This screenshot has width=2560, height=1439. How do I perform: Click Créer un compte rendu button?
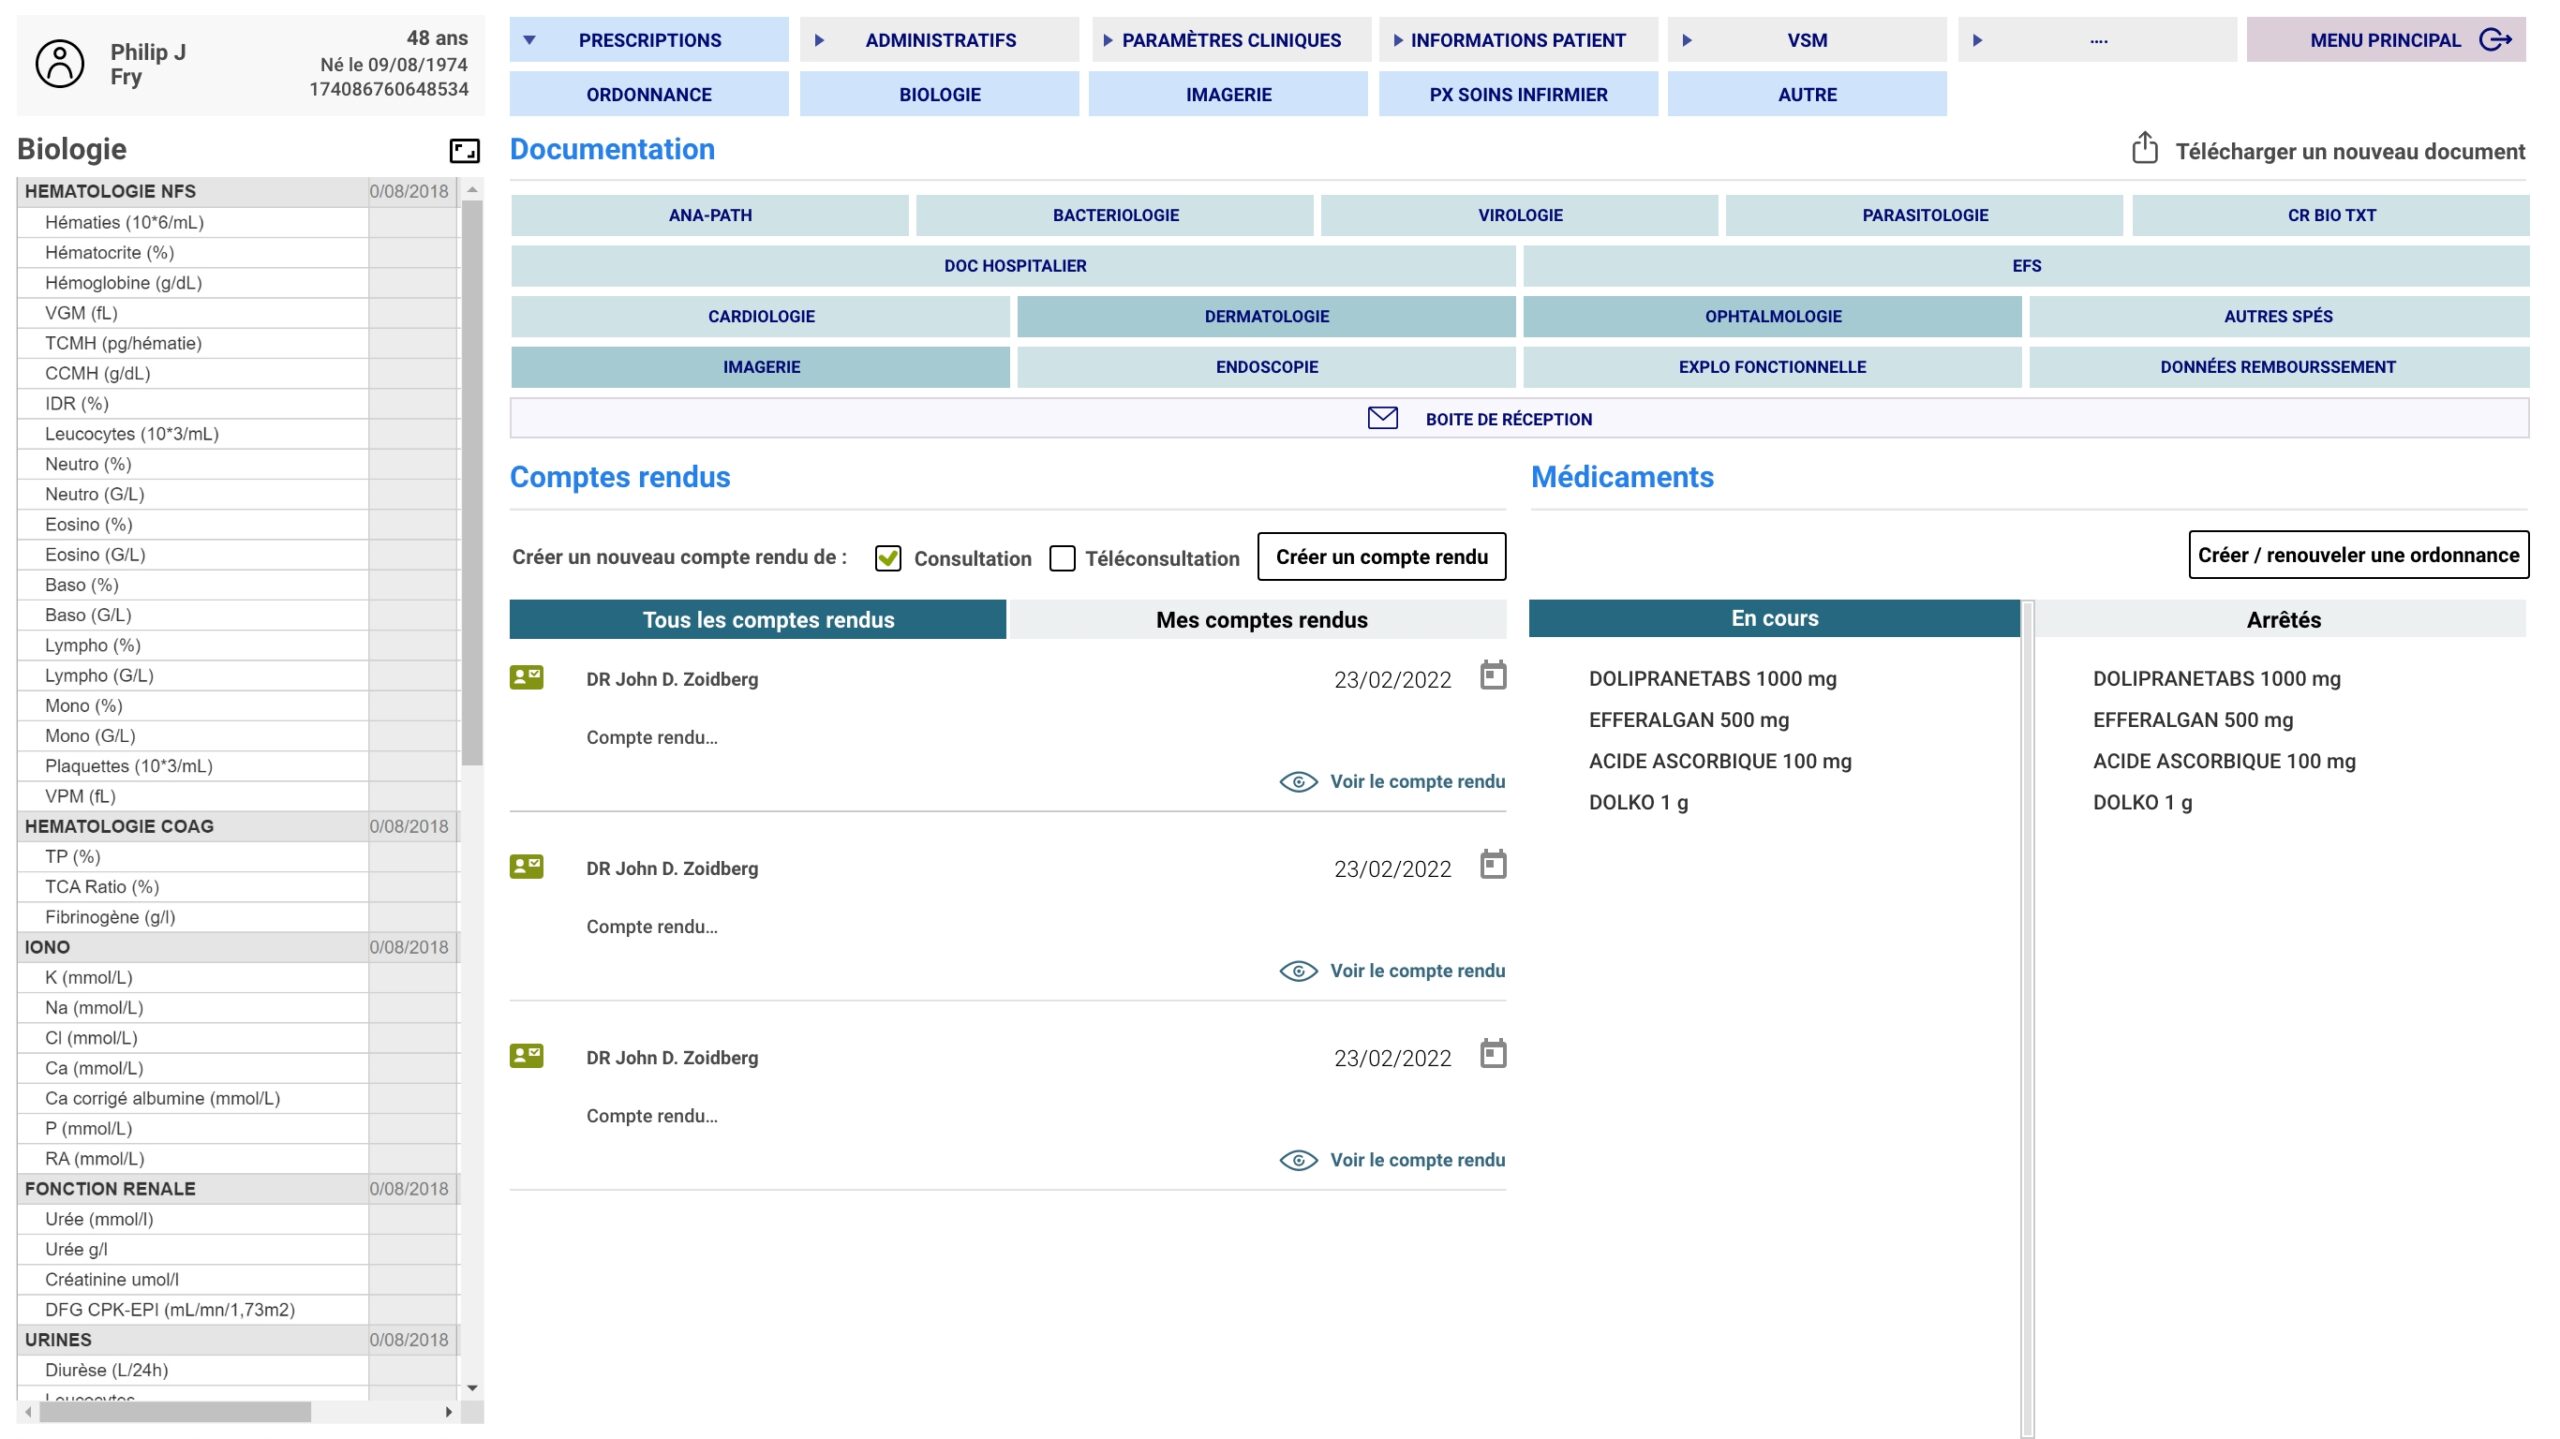[1381, 557]
